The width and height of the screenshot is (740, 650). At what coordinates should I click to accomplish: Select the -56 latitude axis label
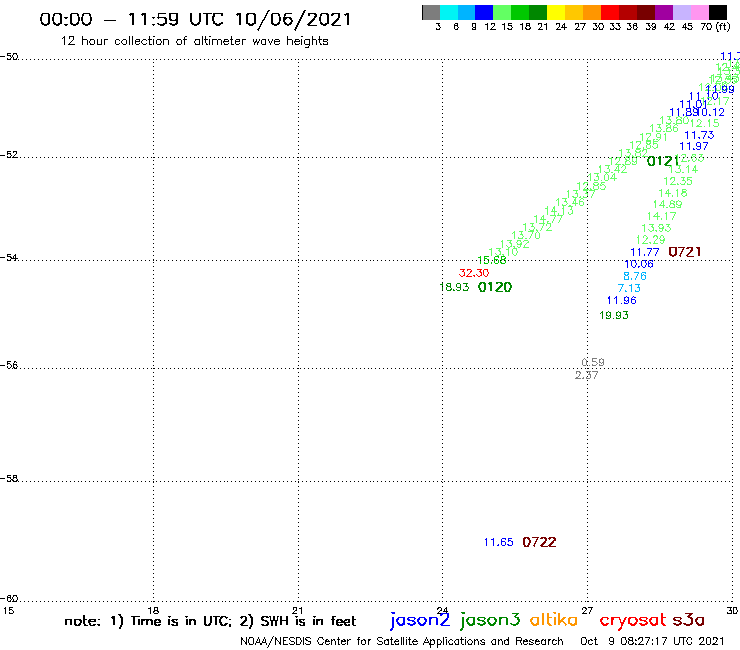(x=9, y=365)
